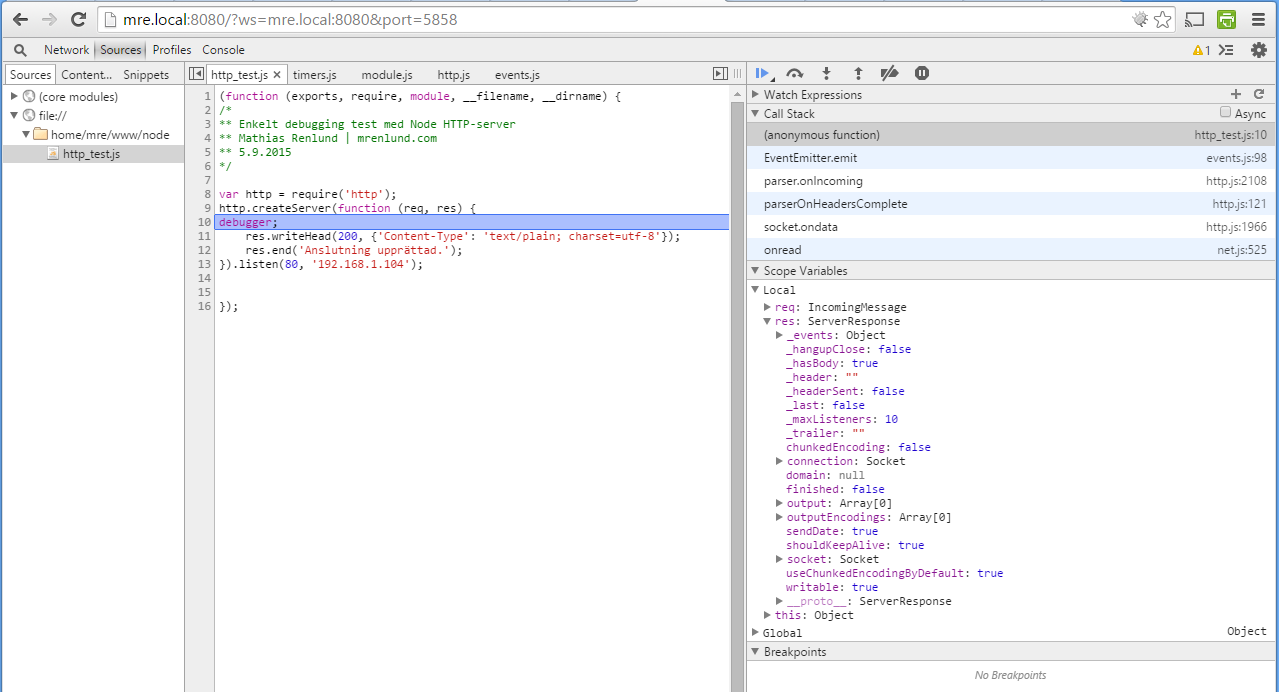Collapse the home/mre/www/node folder
The image size is (1279, 692).
tap(26, 135)
